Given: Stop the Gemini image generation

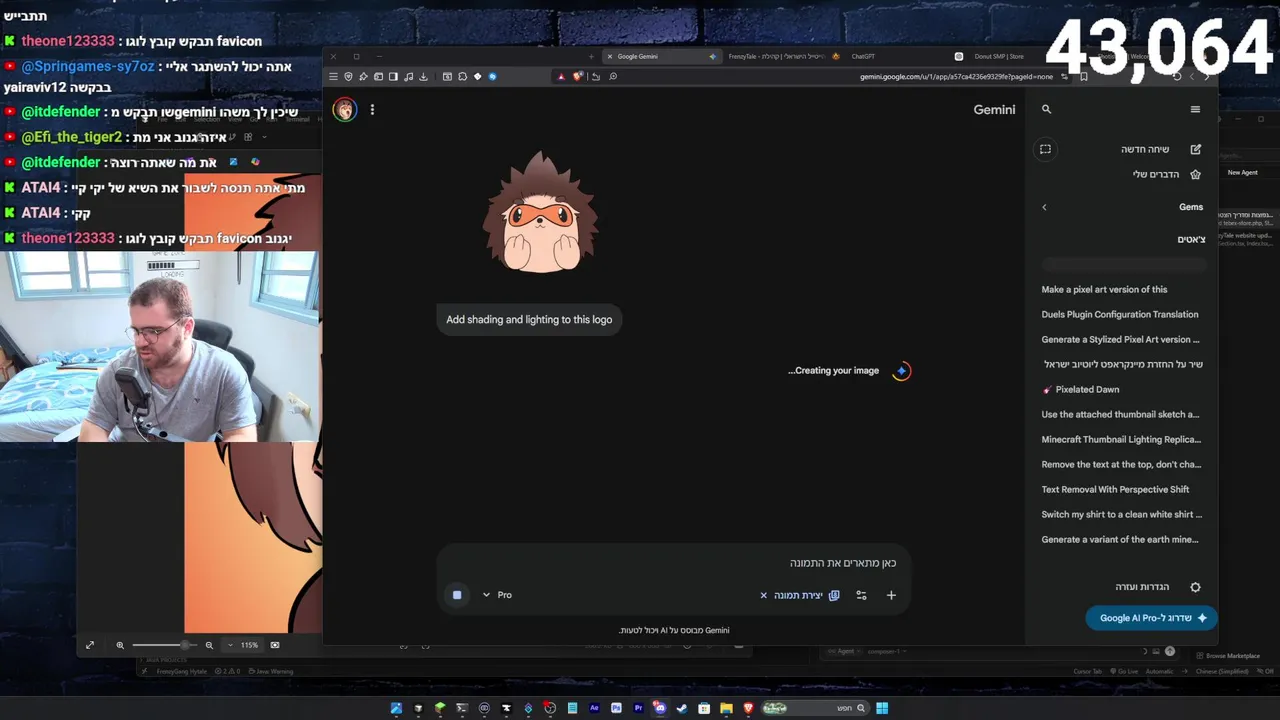Looking at the screenshot, I should 457,595.
